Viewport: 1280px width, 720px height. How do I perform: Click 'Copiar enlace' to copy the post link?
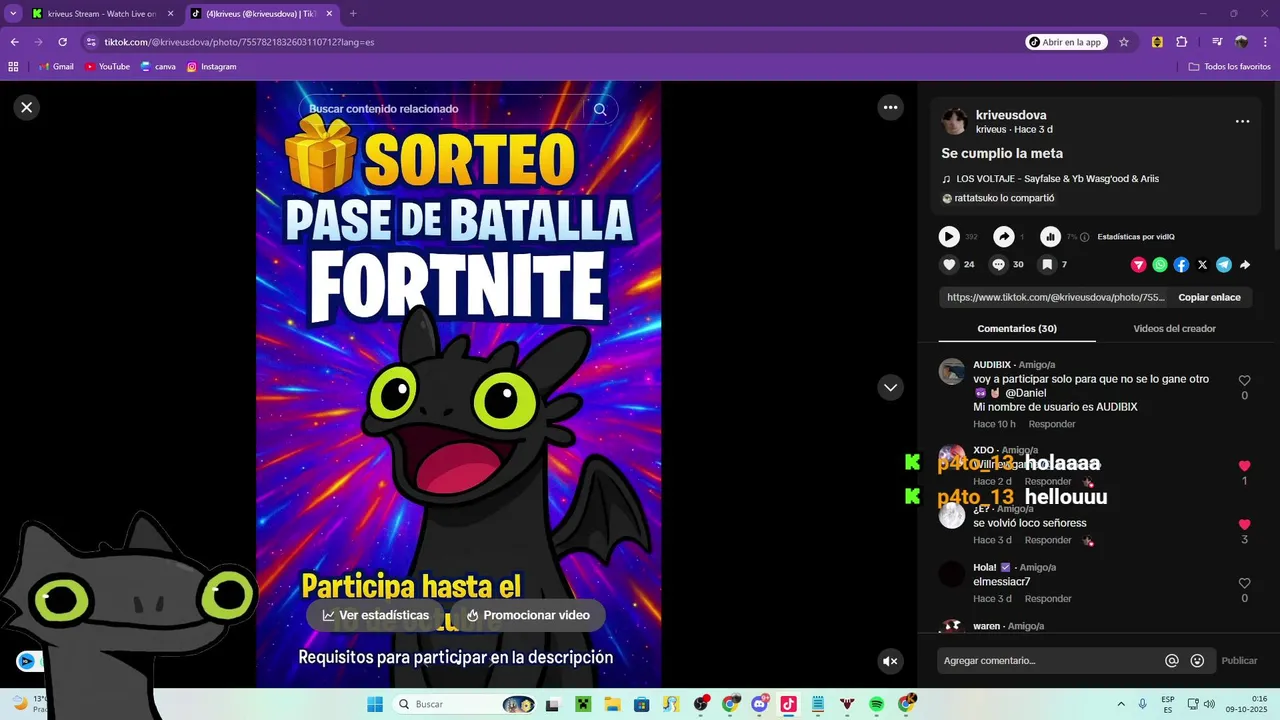[1209, 297]
